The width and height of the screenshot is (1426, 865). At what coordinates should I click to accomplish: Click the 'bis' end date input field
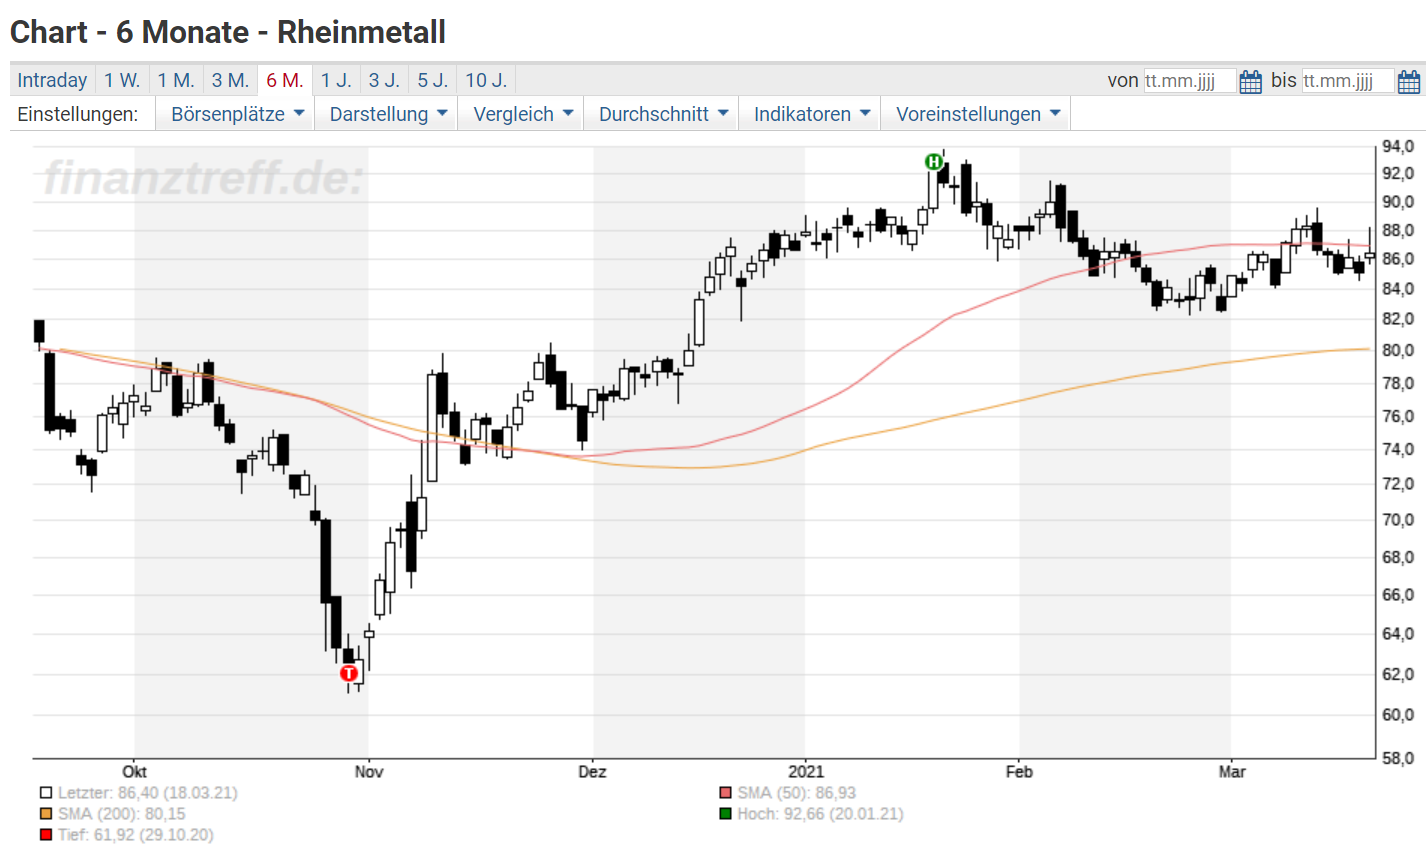[1347, 81]
